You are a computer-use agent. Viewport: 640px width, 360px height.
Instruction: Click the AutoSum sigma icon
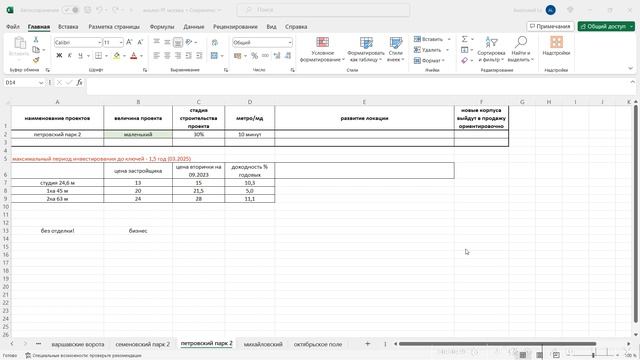click(x=464, y=39)
